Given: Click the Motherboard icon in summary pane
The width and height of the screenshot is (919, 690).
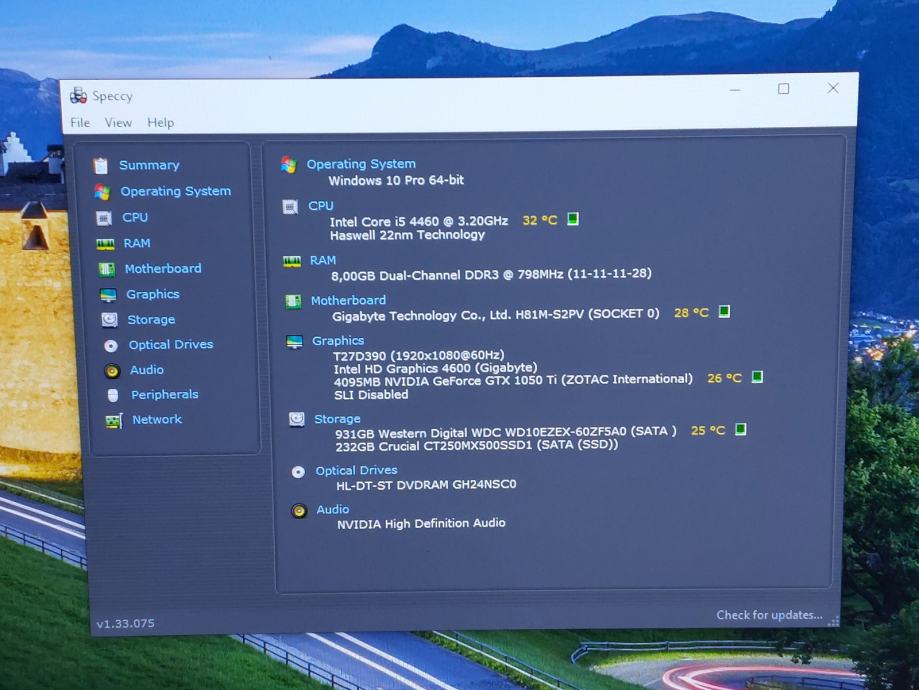Looking at the screenshot, I should 293,301.
